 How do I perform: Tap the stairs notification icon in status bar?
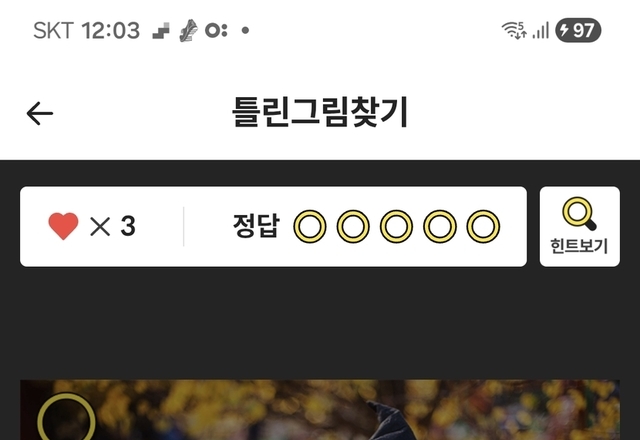pyautogui.click(x=161, y=31)
